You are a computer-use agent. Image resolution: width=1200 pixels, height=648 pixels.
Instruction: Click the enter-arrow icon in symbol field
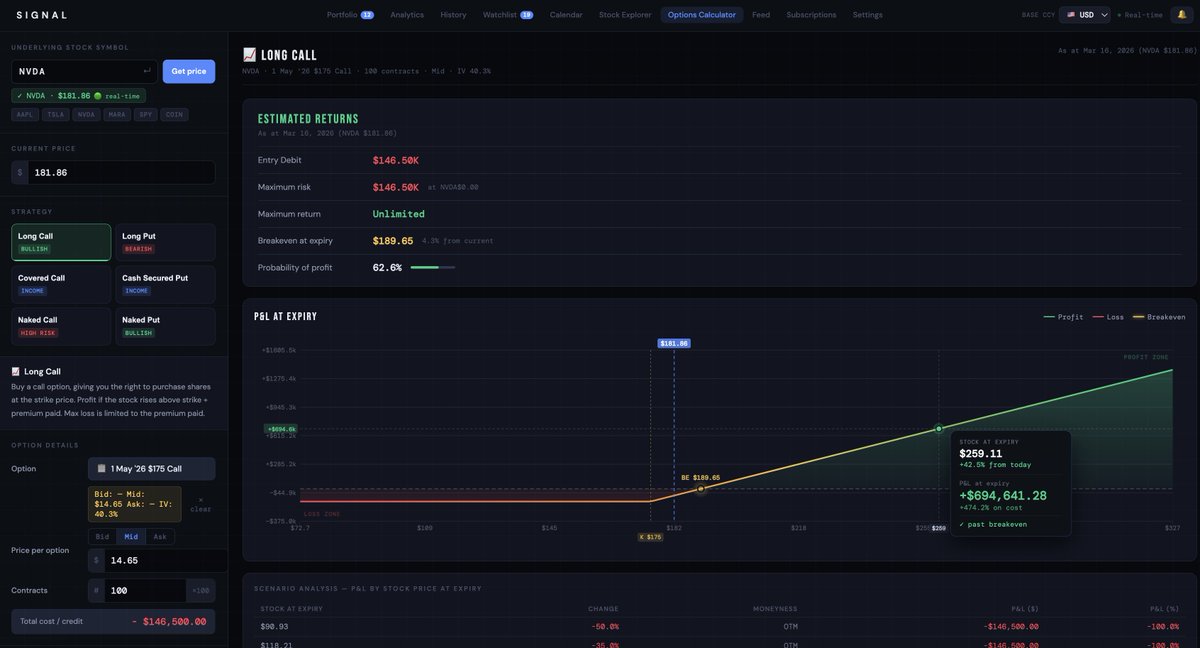pos(147,71)
